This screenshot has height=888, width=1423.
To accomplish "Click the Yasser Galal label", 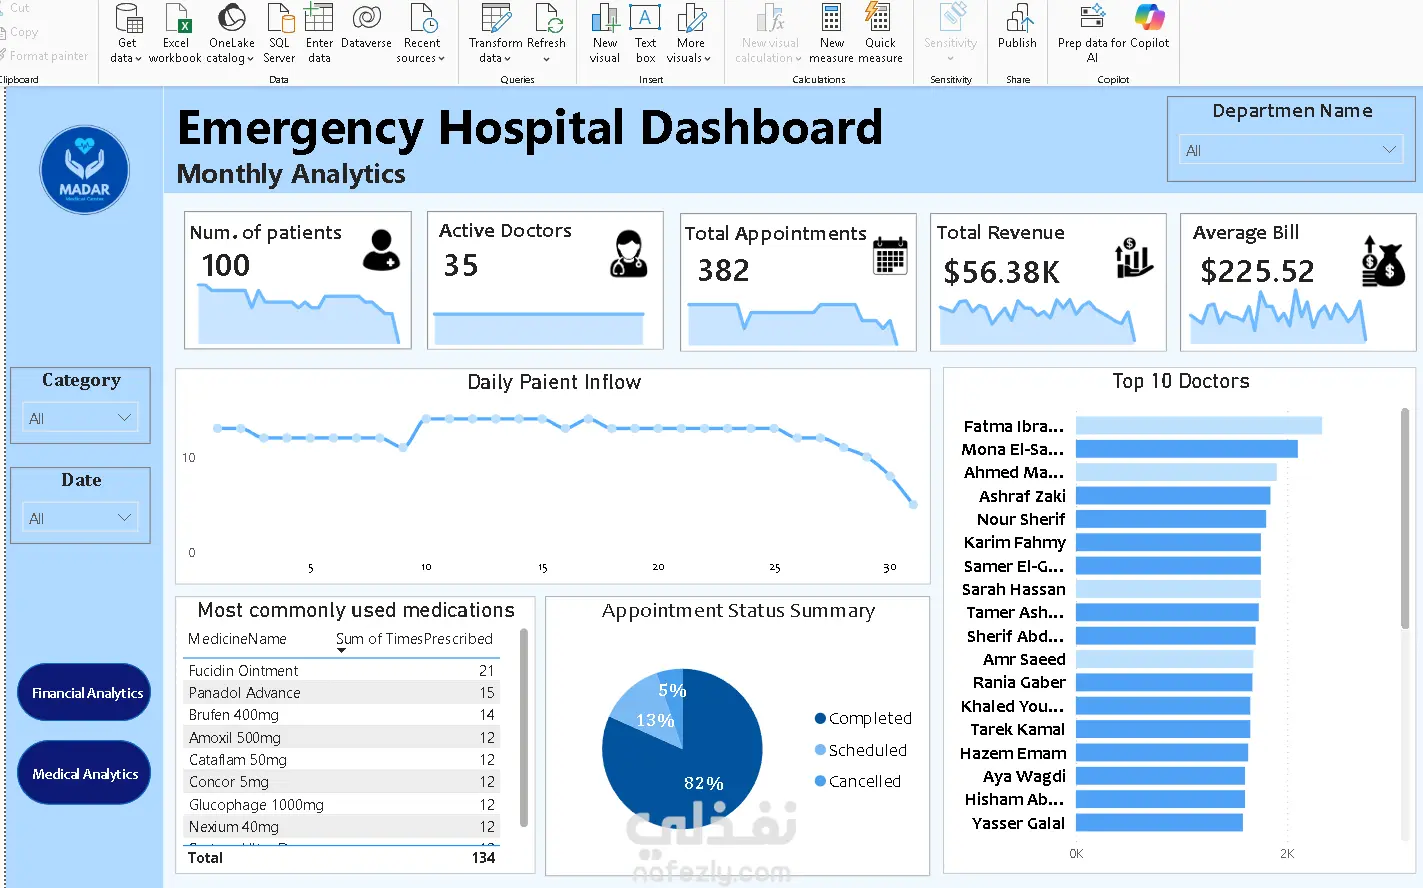I will tap(1018, 823).
